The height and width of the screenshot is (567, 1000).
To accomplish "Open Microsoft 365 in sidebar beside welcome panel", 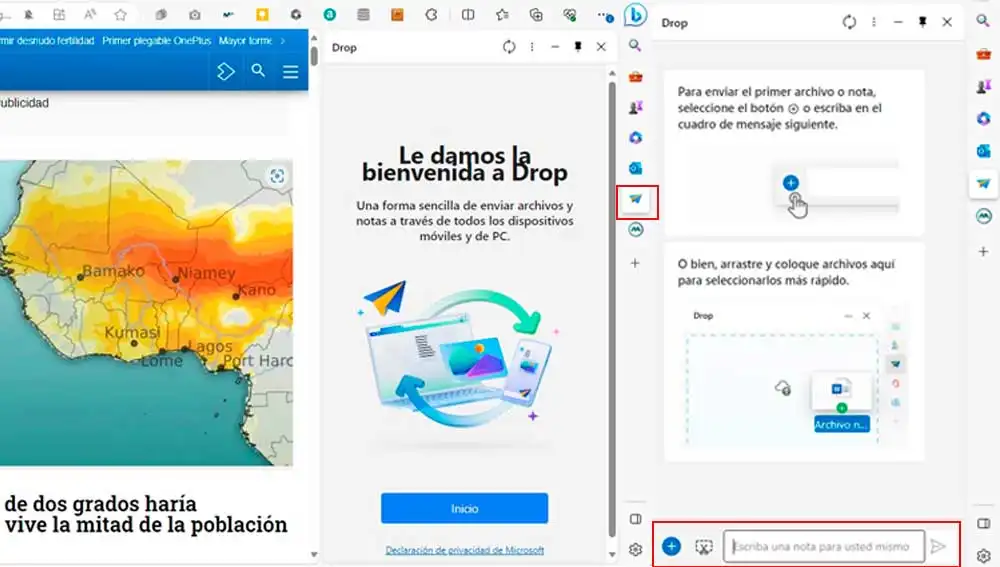I will [x=635, y=137].
